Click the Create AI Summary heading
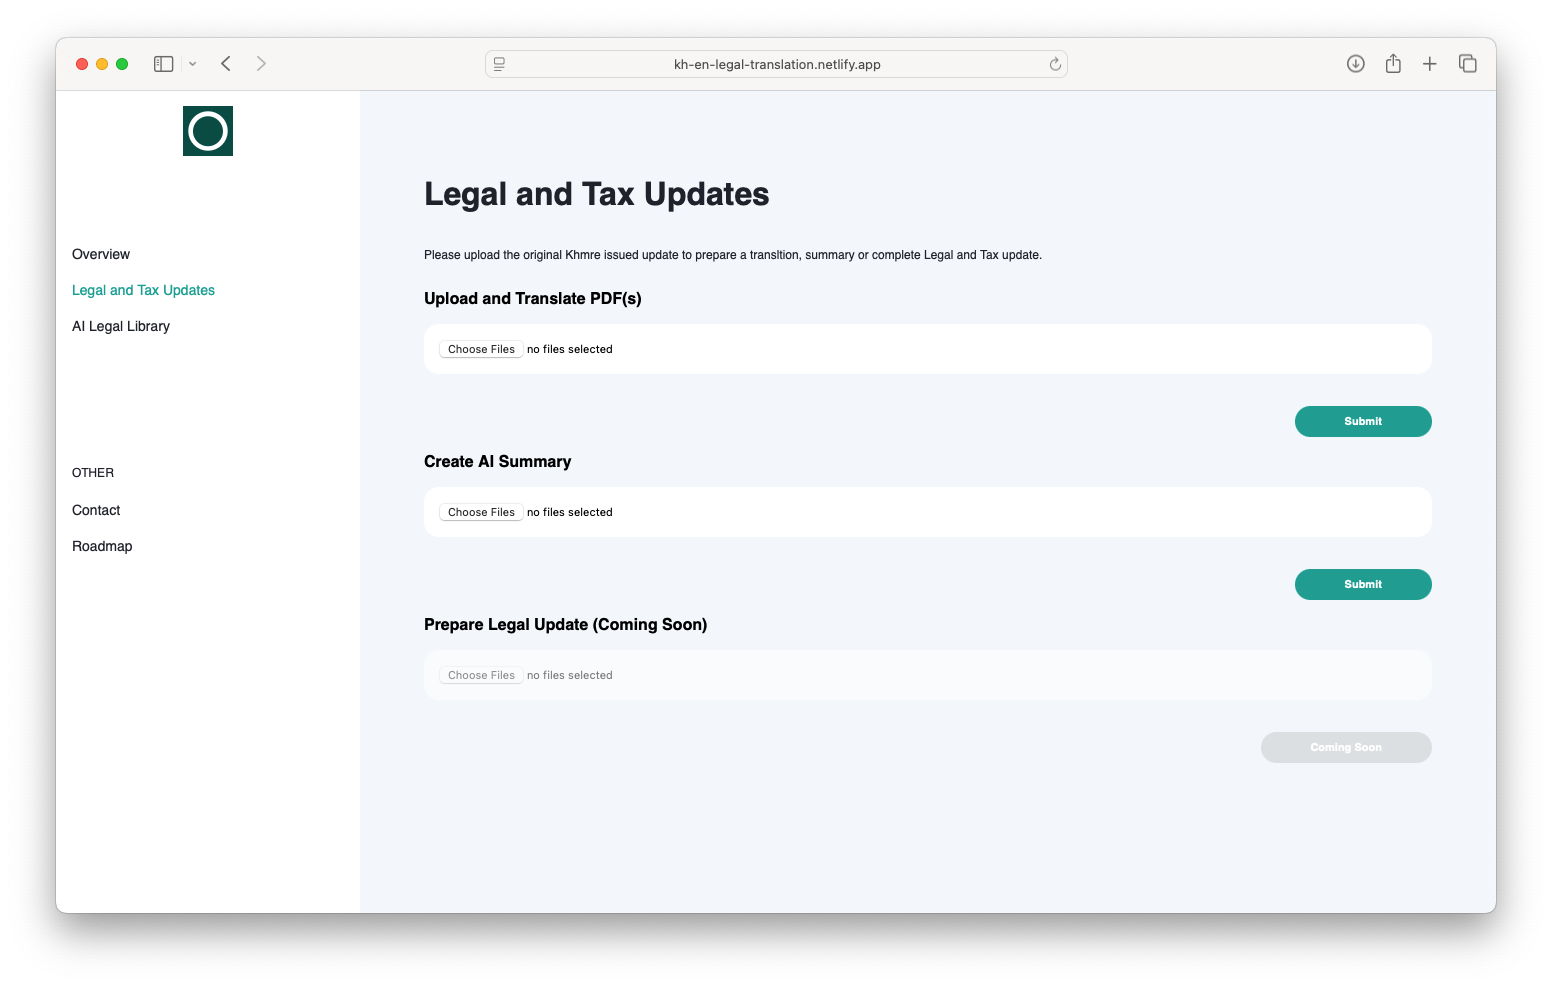The height and width of the screenshot is (987, 1552). point(498,461)
